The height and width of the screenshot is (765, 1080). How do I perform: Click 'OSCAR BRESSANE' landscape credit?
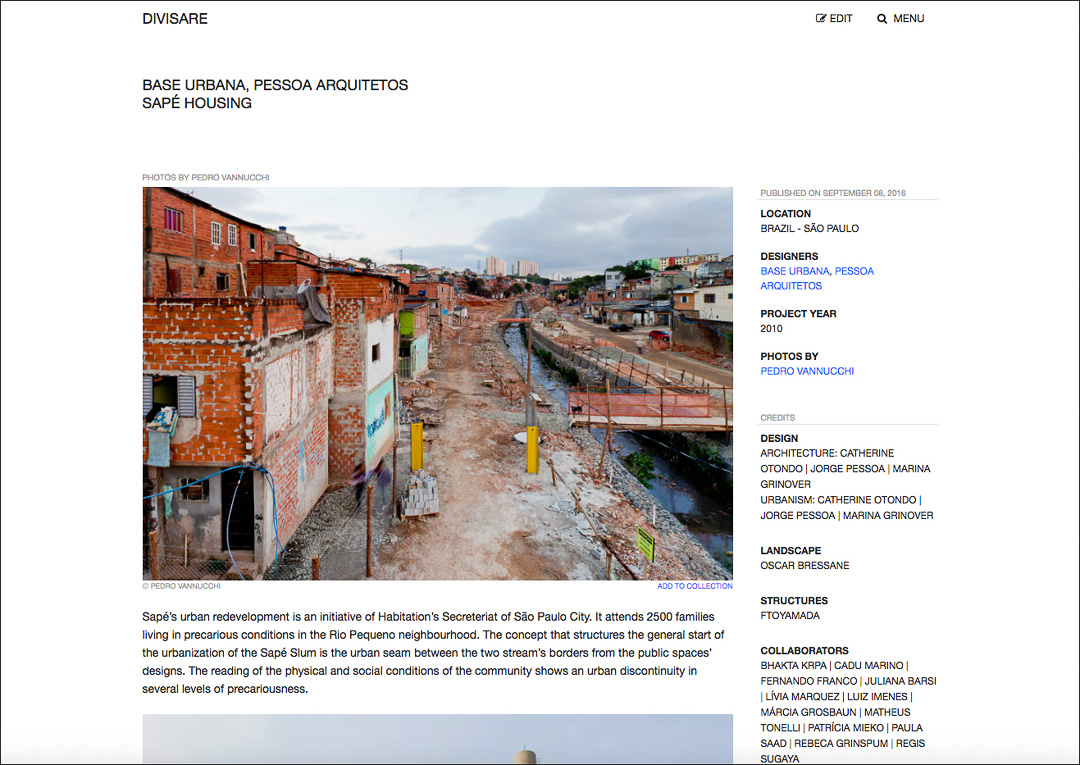click(x=804, y=565)
